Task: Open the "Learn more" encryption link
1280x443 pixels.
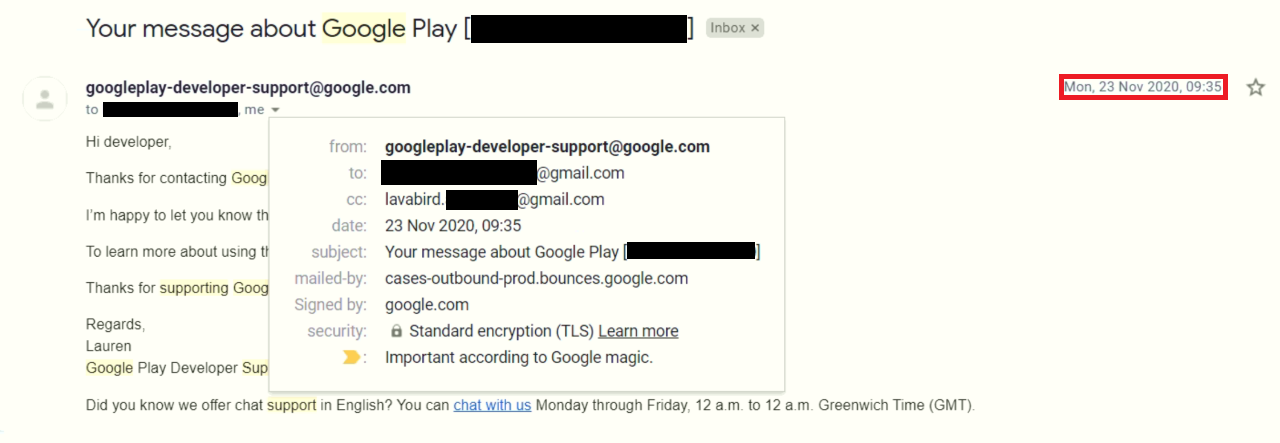Action: pyautogui.click(x=638, y=331)
